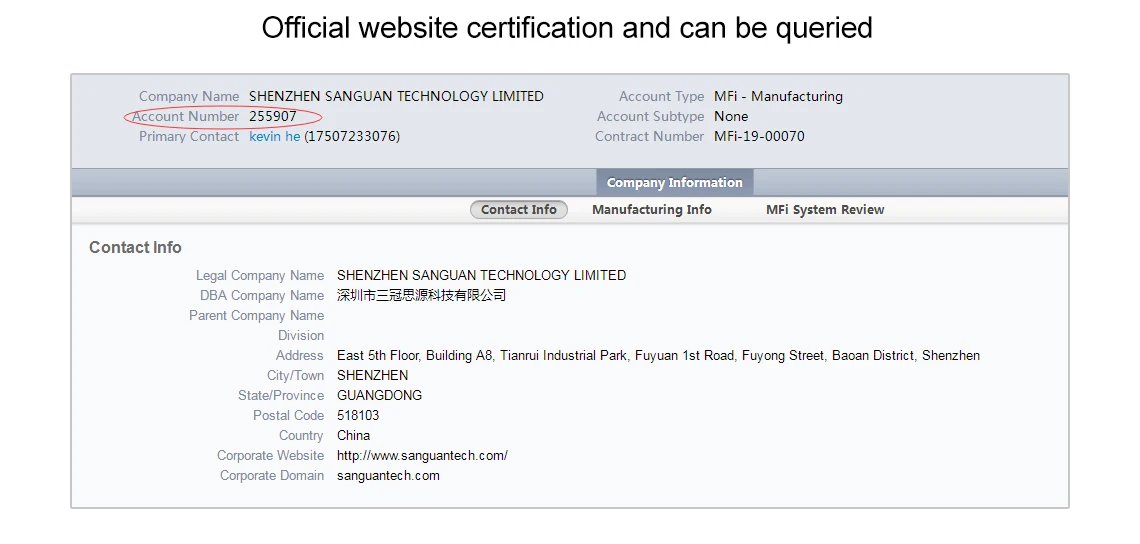
Task: Open the kevin he contact link
Action: [x=275, y=137]
